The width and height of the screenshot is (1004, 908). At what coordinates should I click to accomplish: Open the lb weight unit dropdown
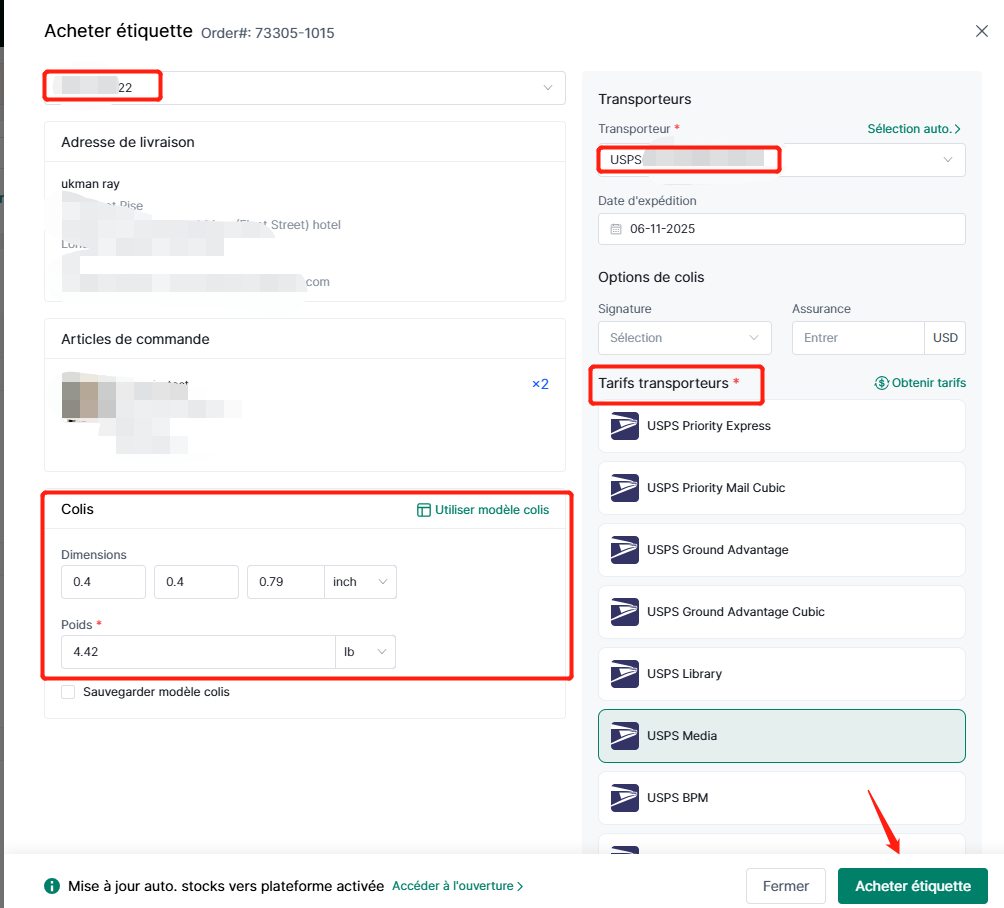tap(366, 652)
